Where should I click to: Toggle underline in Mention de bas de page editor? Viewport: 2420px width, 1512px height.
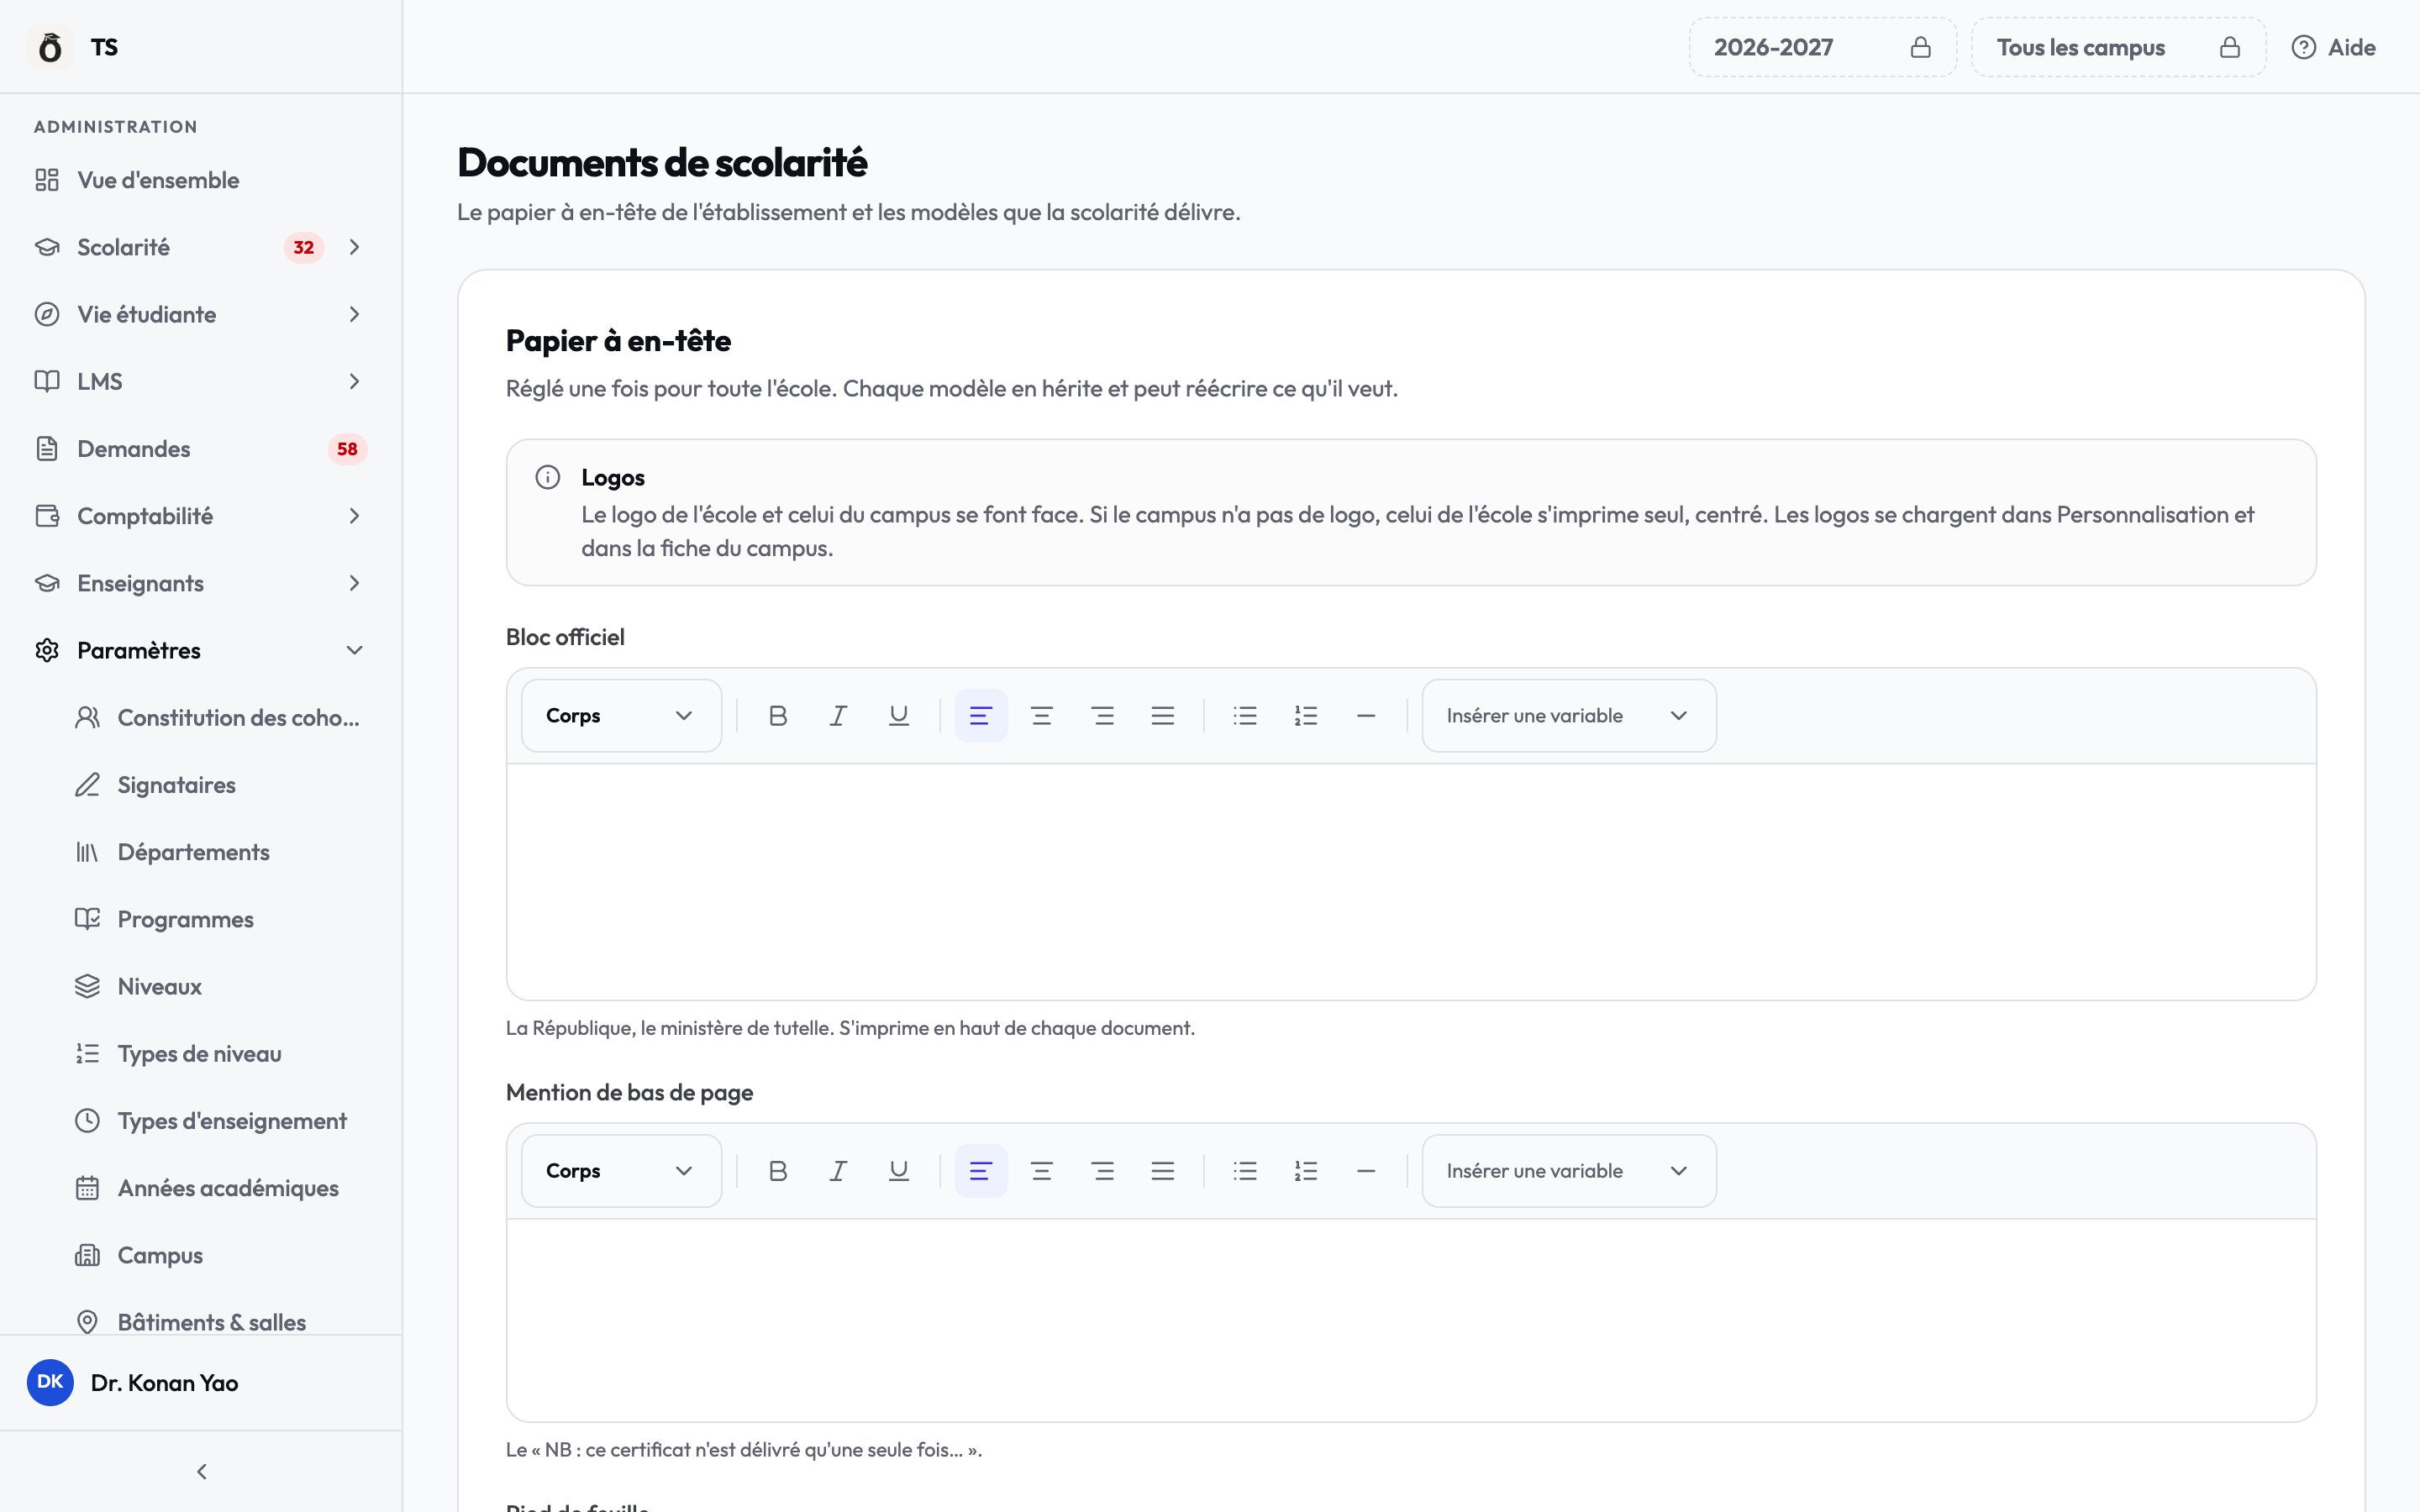899,1171
